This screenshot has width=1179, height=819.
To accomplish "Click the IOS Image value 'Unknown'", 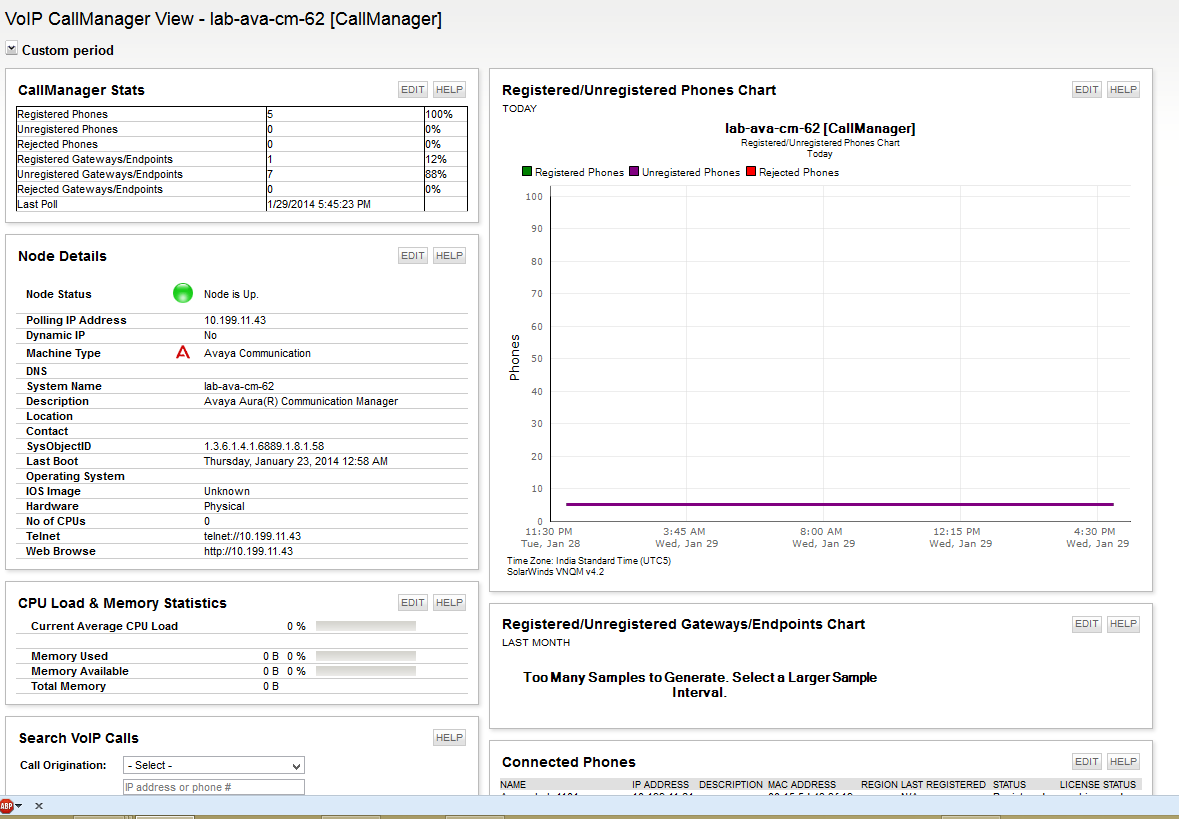I will coord(226,491).
